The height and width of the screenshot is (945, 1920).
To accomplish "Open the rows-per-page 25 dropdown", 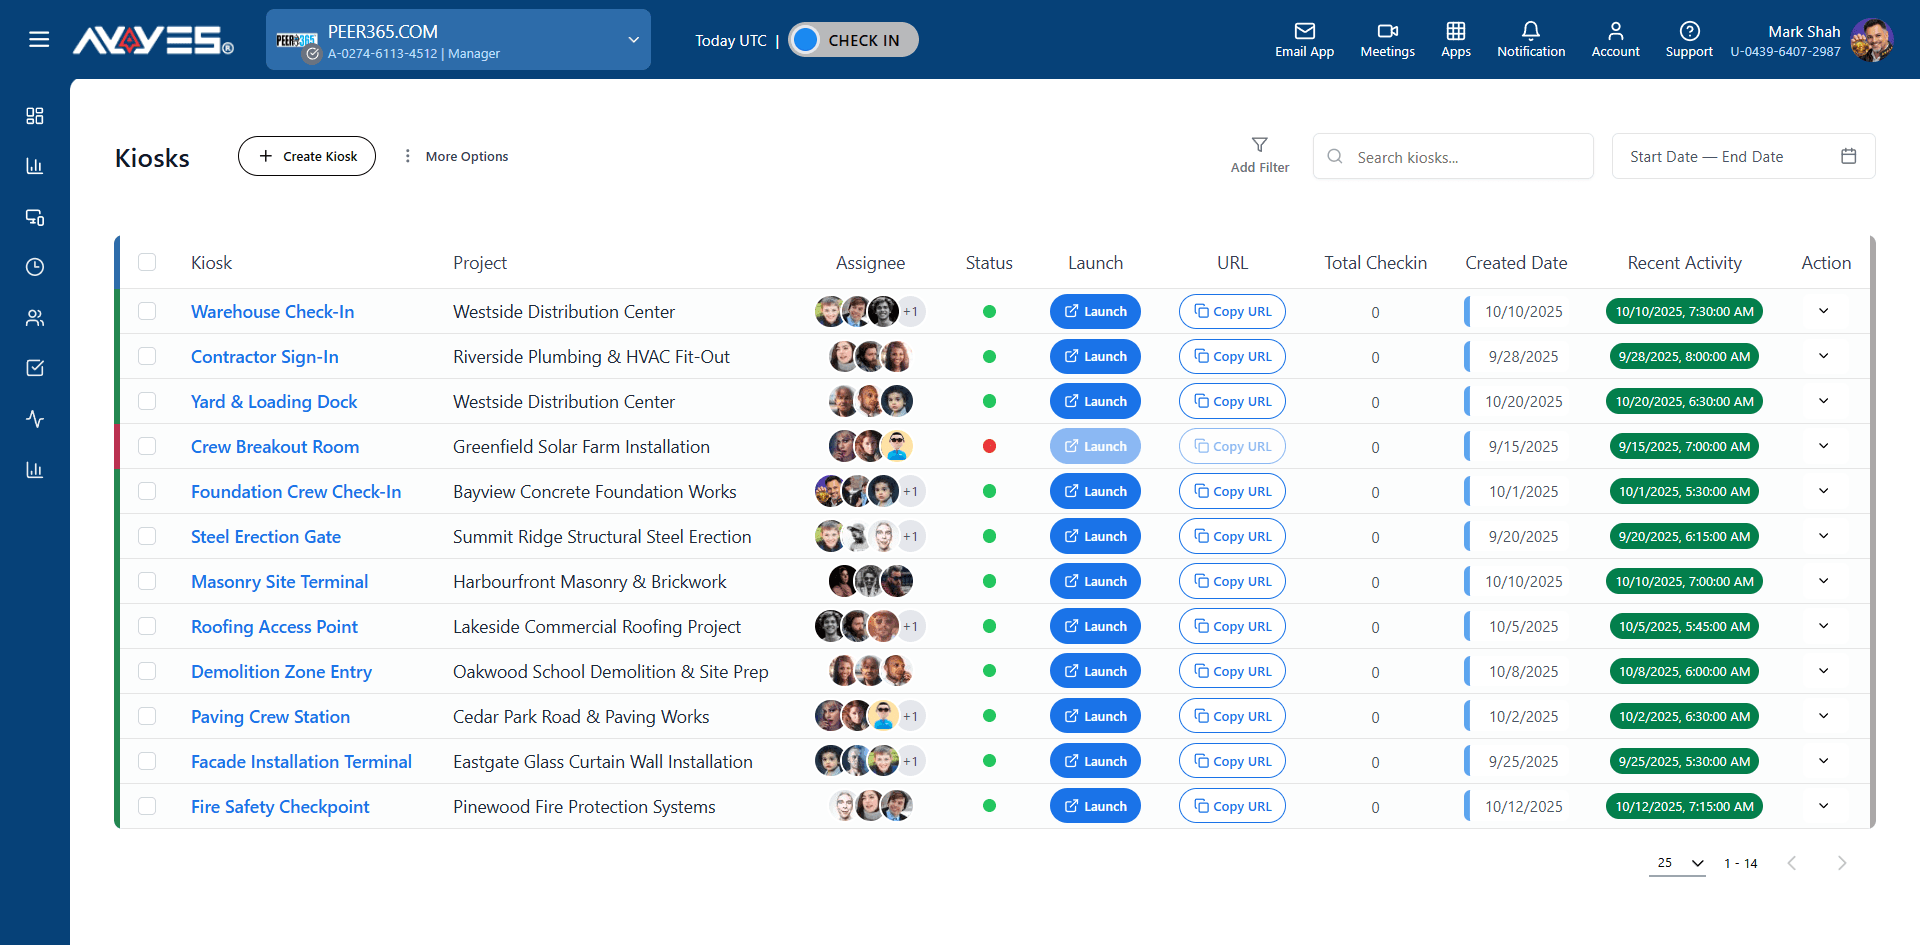I will tap(1677, 863).
